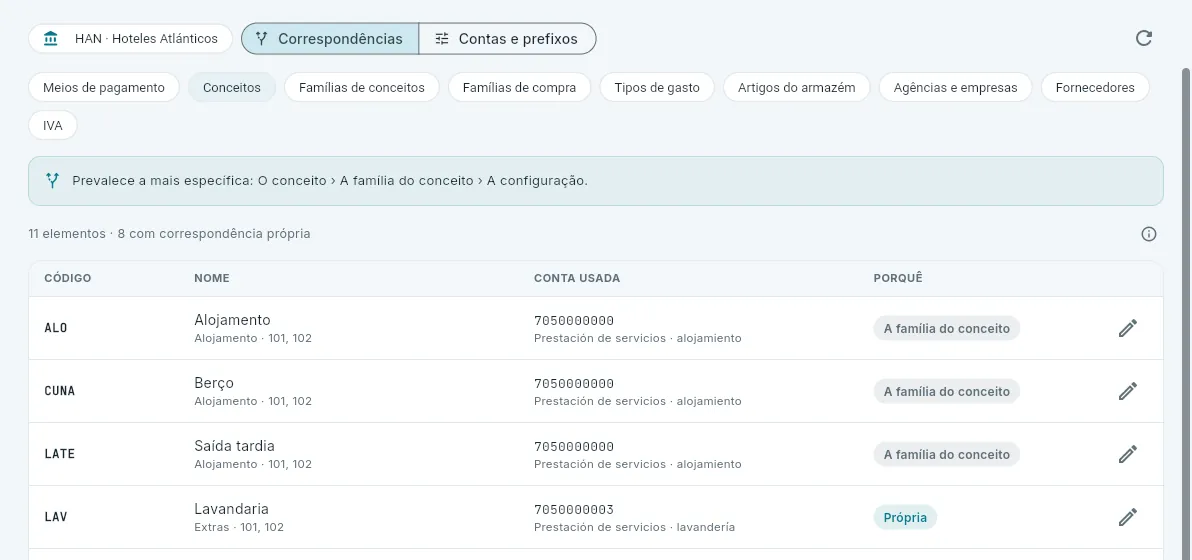The width and height of the screenshot is (1192, 560).
Task: Click the ALO code cell
Action: click(x=56, y=328)
